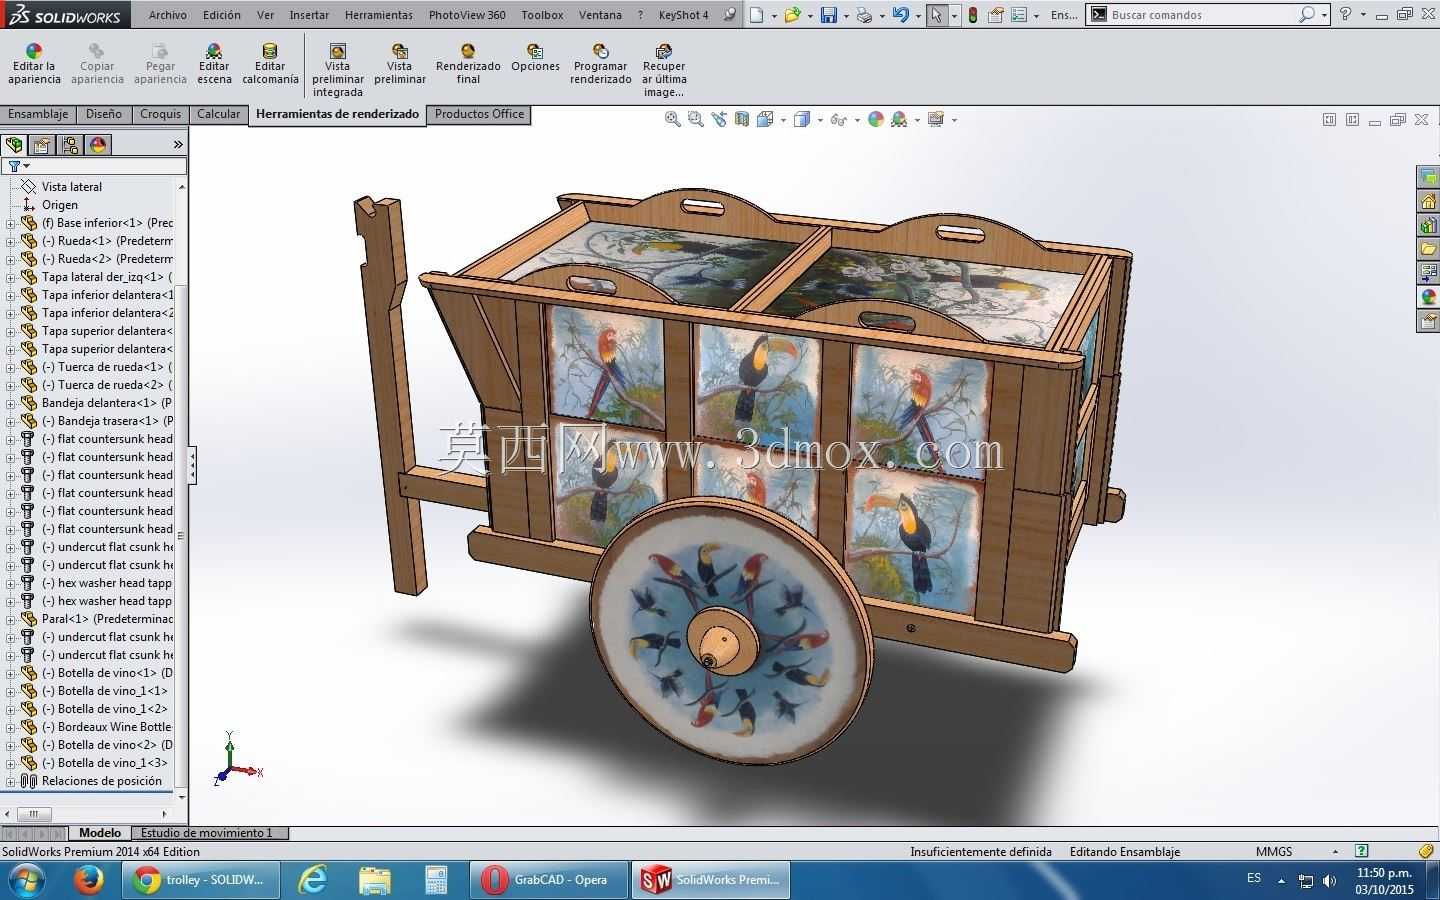Open Insertar menu
Screen dimensions: 1440x900
click(309, 15)
